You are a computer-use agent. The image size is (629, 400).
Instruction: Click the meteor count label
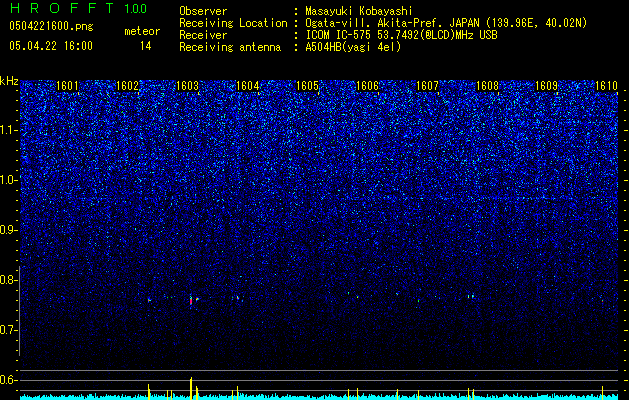click(142, 31)
